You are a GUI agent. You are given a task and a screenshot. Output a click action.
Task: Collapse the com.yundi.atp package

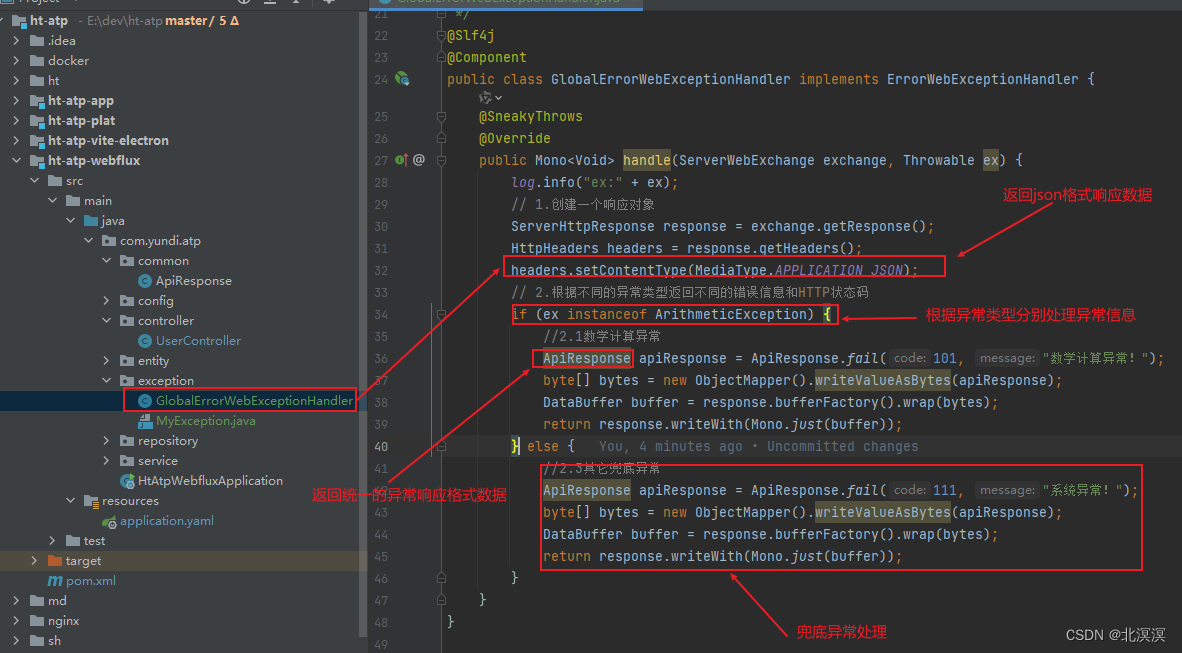[x=89, y=241]
